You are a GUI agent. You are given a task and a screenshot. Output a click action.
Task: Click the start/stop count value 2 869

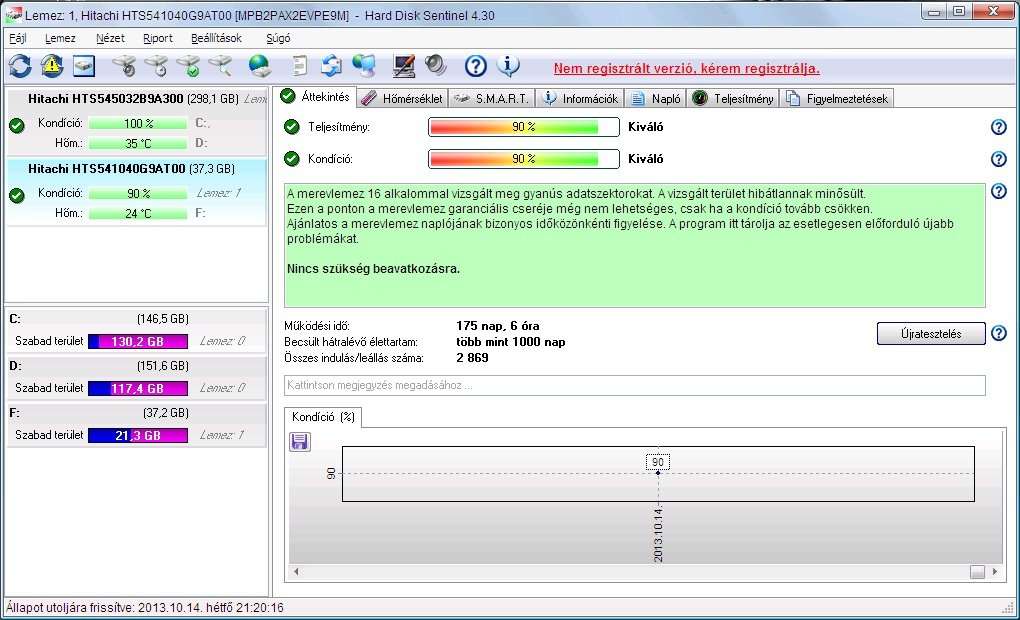[x=472, y=358]
